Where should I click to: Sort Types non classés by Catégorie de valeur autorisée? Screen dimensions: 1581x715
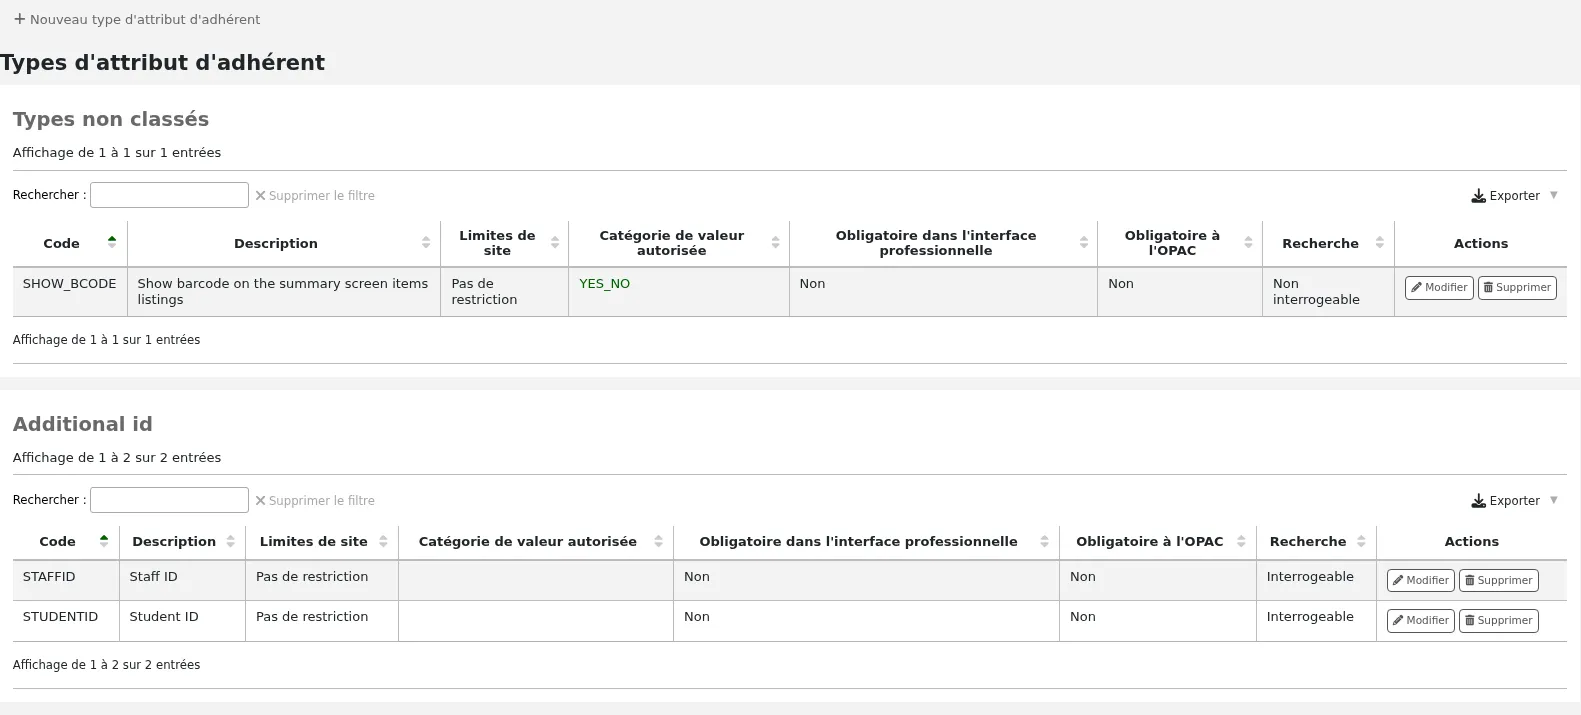(x=679, y=243)
